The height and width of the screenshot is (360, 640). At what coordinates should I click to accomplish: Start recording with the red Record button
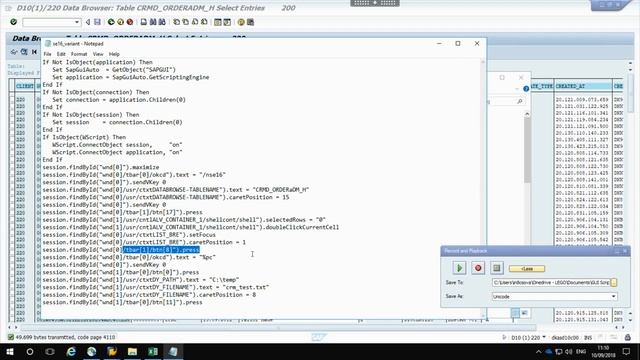point(478,268)
